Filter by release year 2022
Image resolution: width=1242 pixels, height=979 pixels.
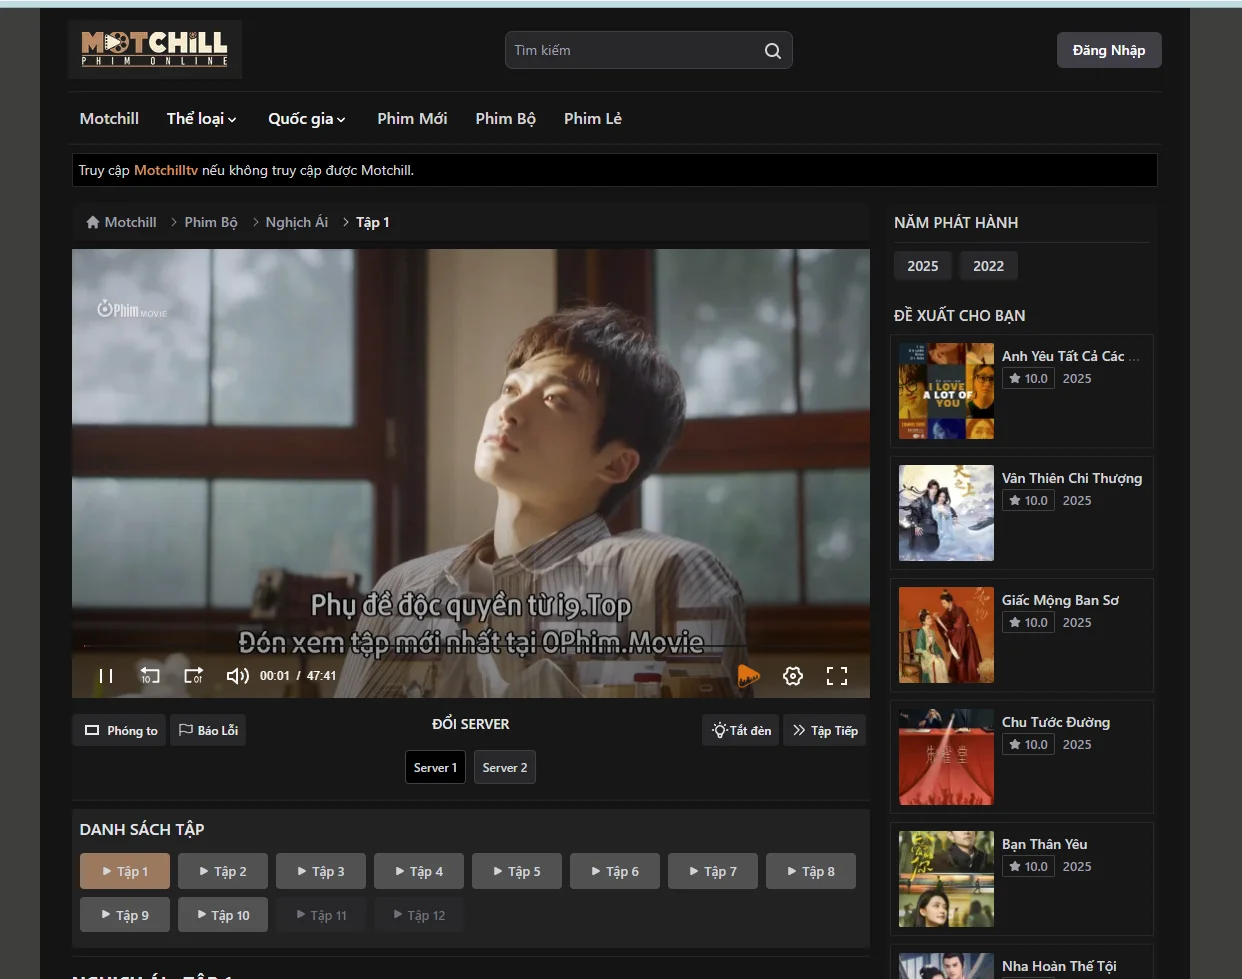click(988, 265)
